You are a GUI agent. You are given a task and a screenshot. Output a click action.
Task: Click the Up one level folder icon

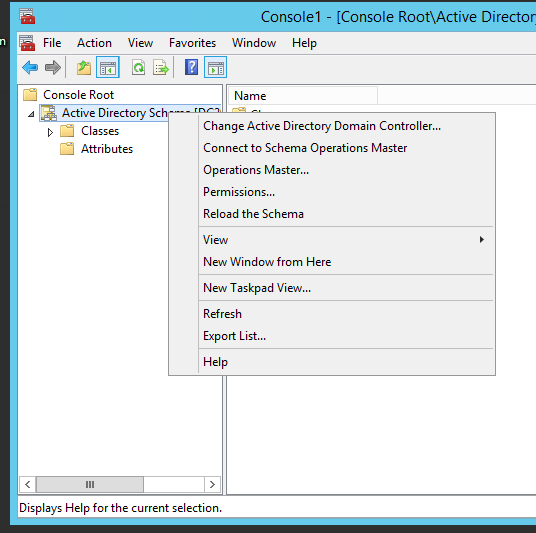[84, 67]
